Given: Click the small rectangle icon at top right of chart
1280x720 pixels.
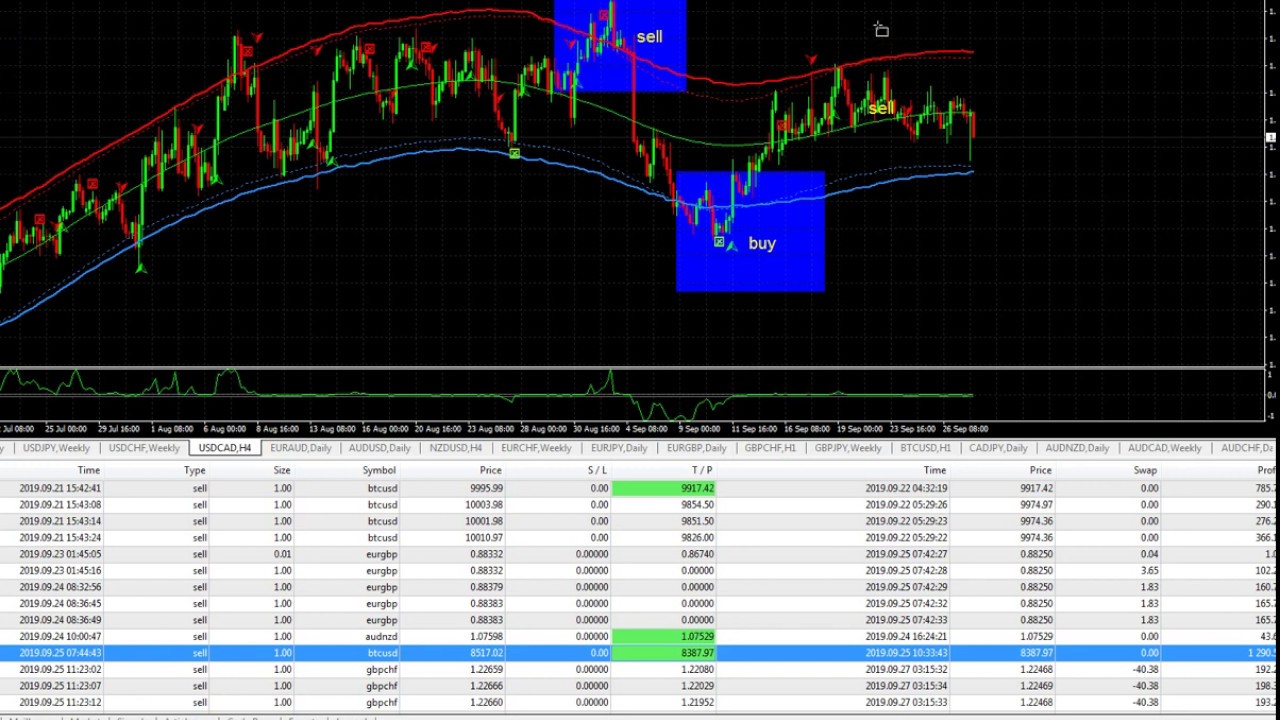Looking at the screenshot, I should [x=881, y=31].
